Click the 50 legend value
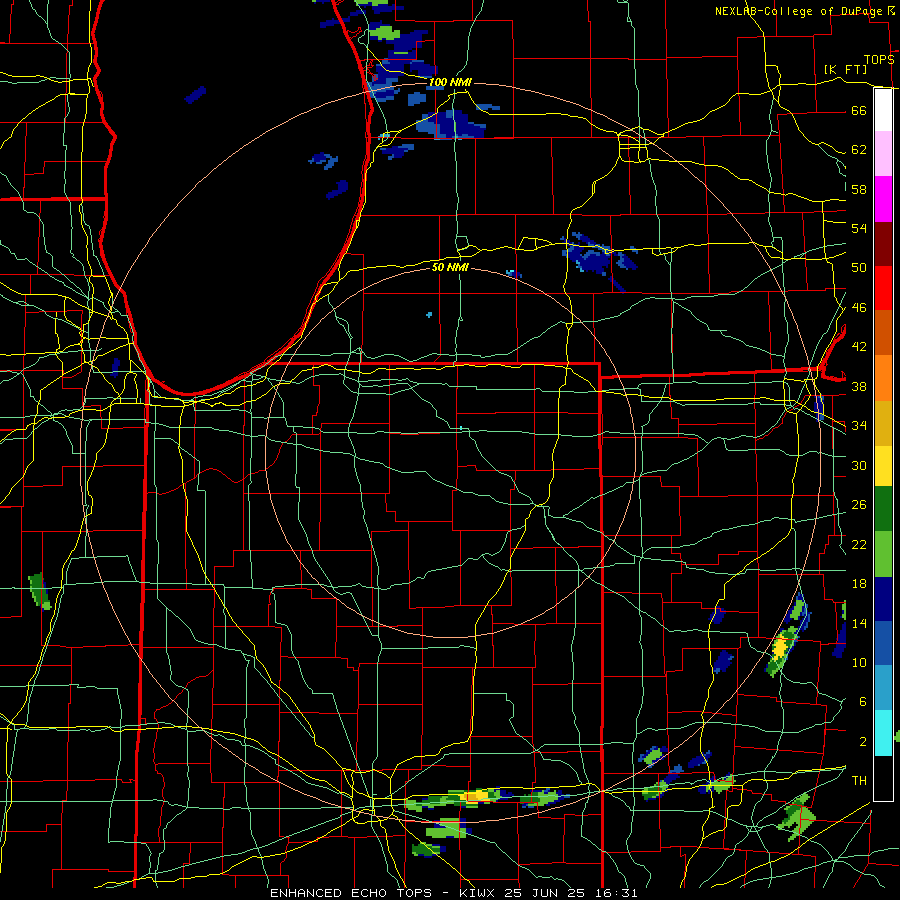The image size is (900, 900). (x=859, y=267)
